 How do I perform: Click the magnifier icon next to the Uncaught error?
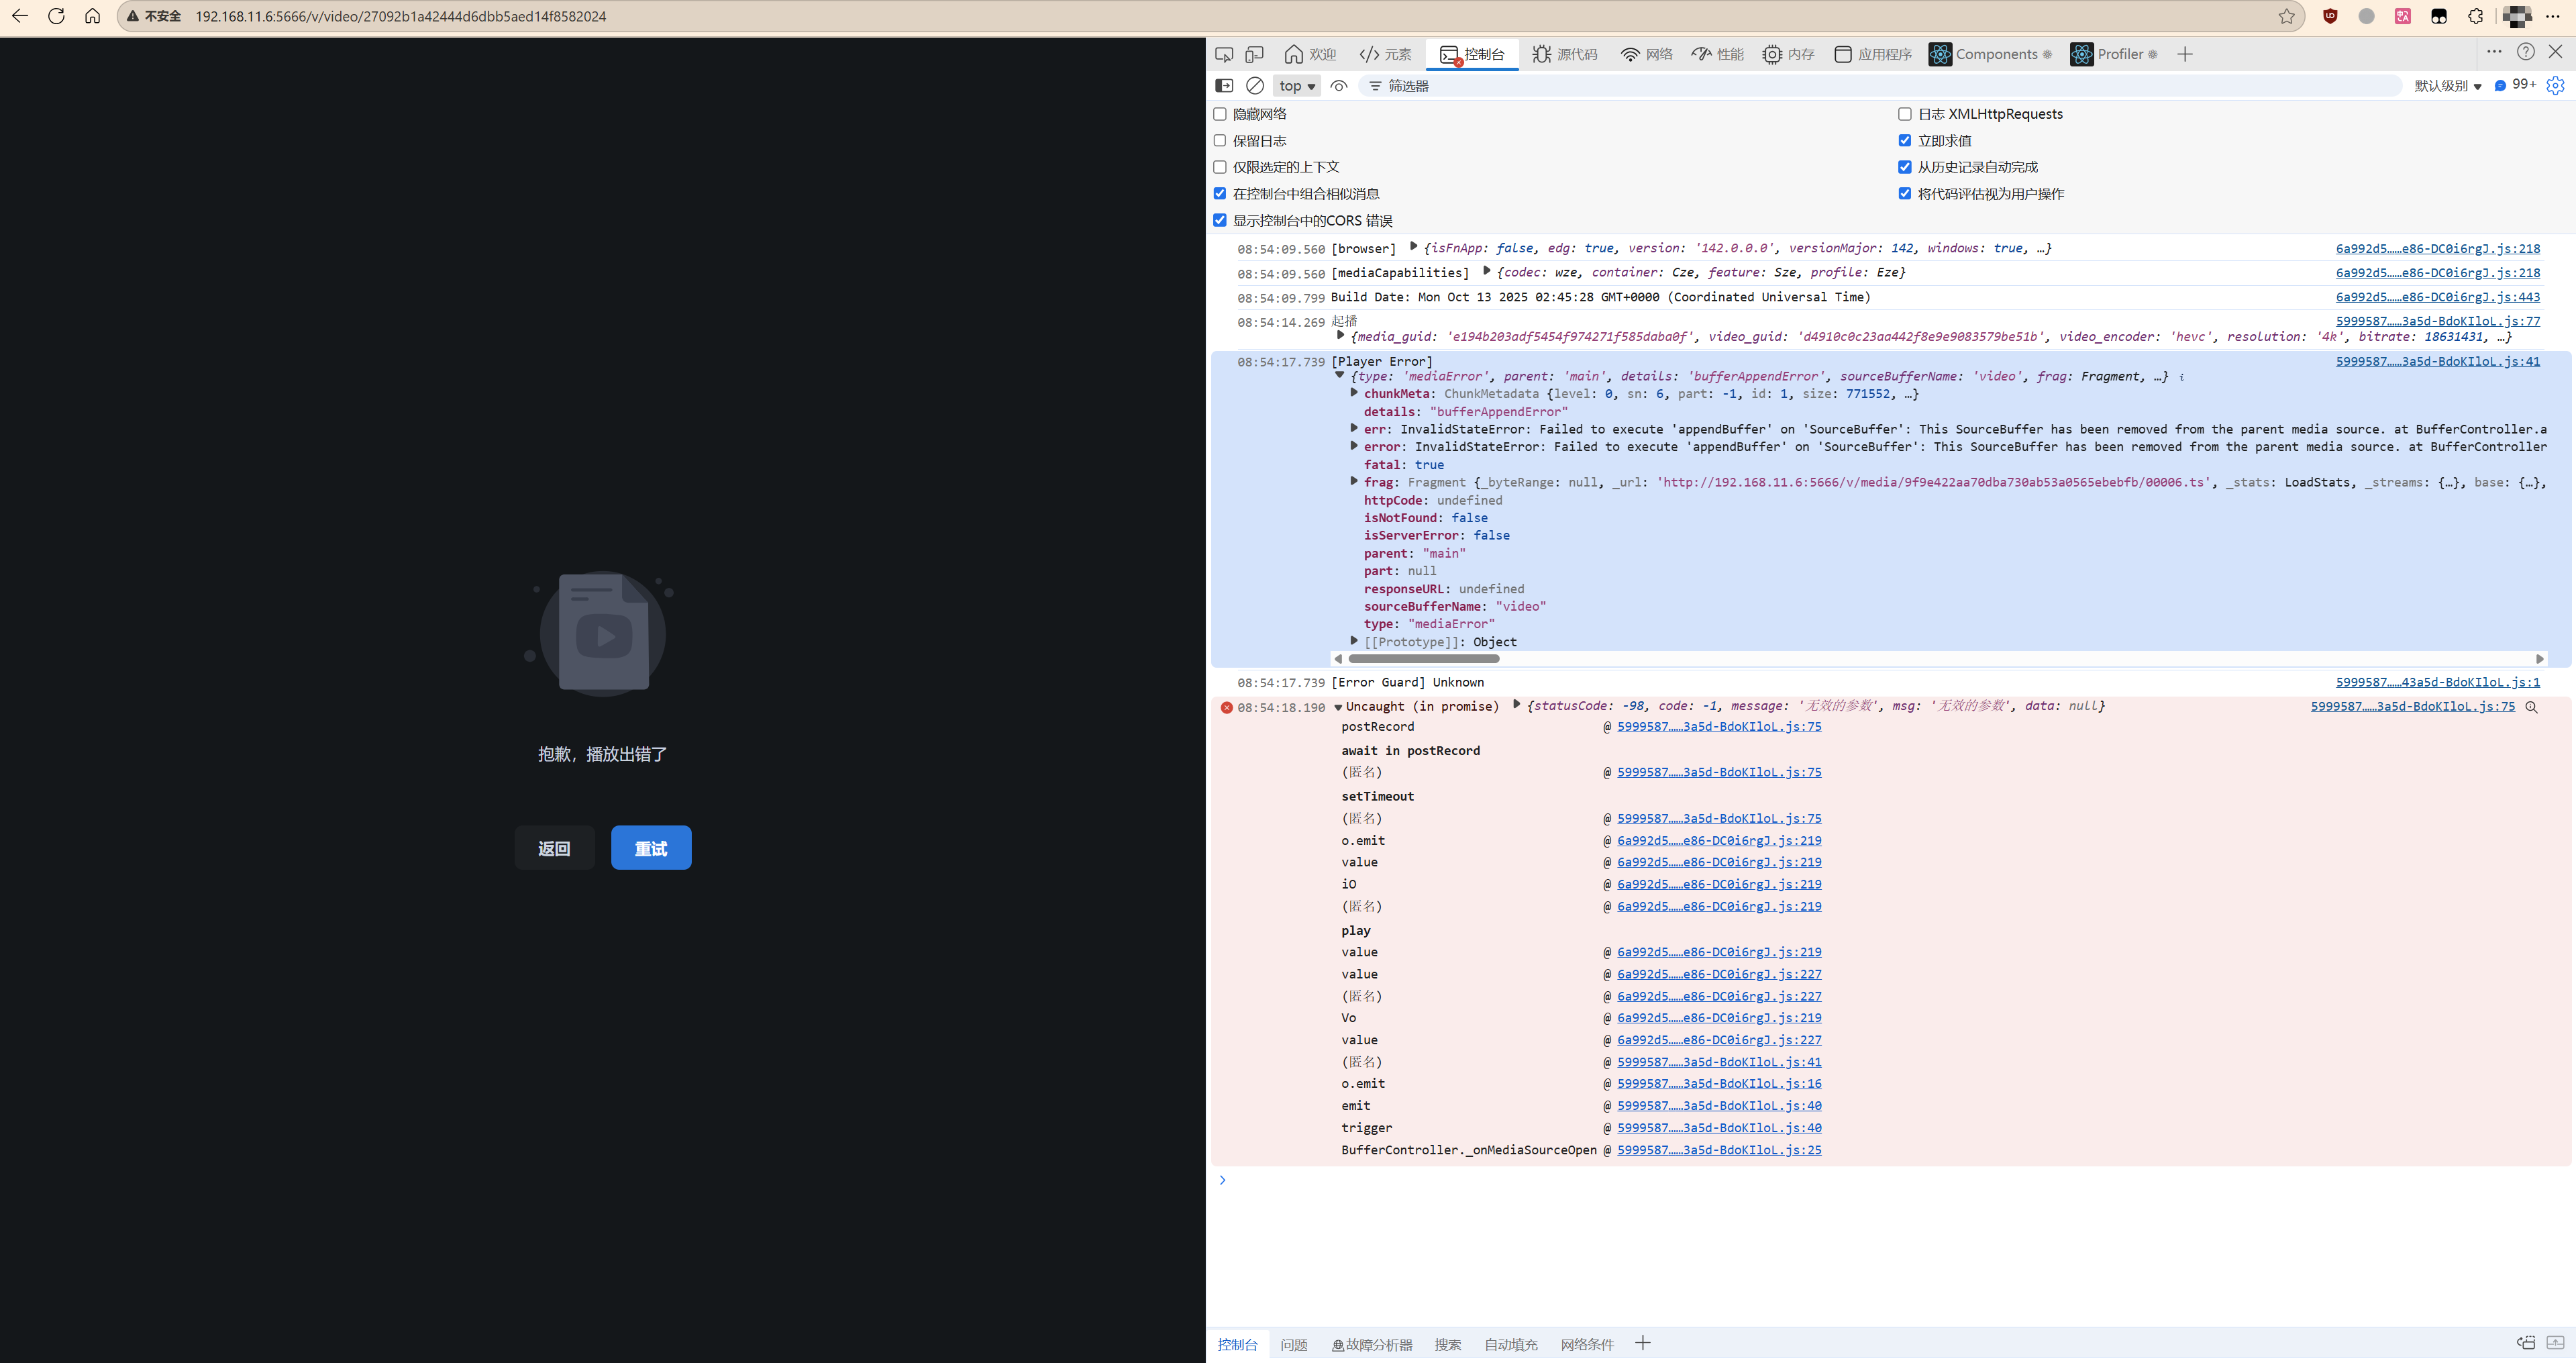pos(2532,707)
